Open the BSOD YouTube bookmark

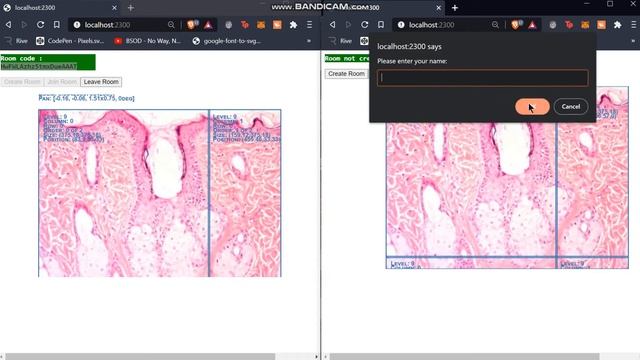point(148,41)
